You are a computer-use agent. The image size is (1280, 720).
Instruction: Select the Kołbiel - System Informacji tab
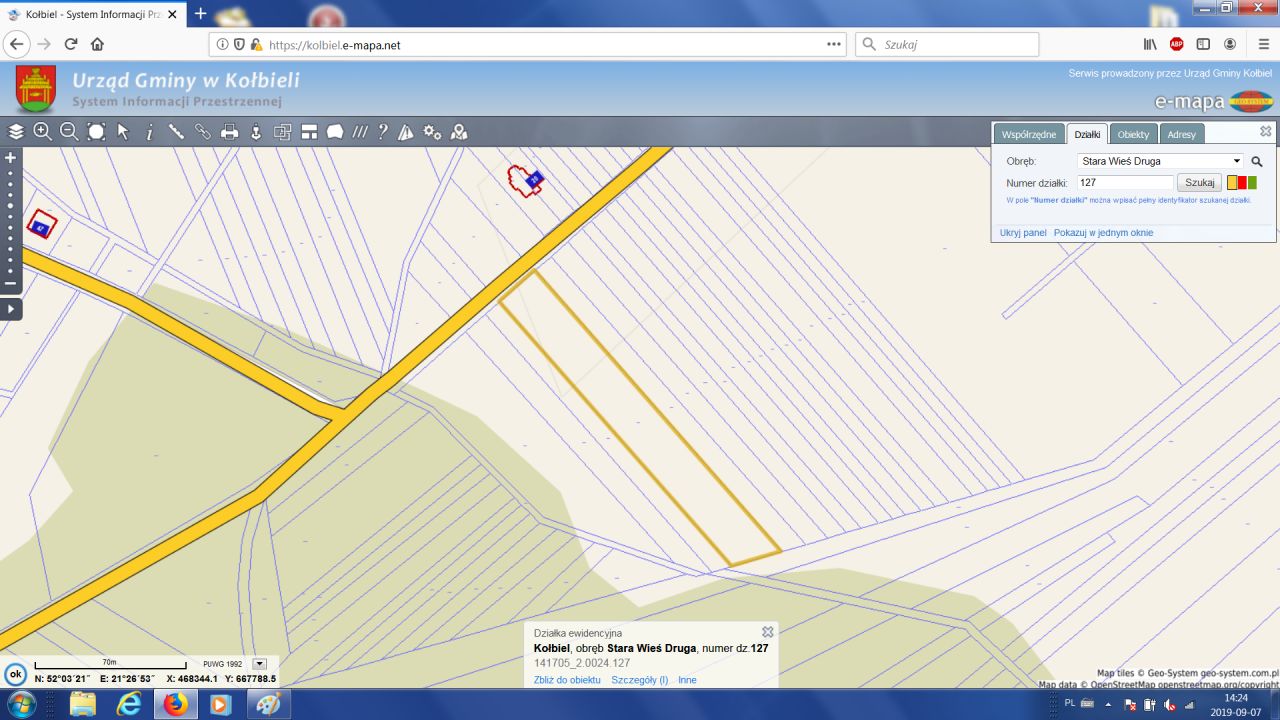click(x=93, y=15)
